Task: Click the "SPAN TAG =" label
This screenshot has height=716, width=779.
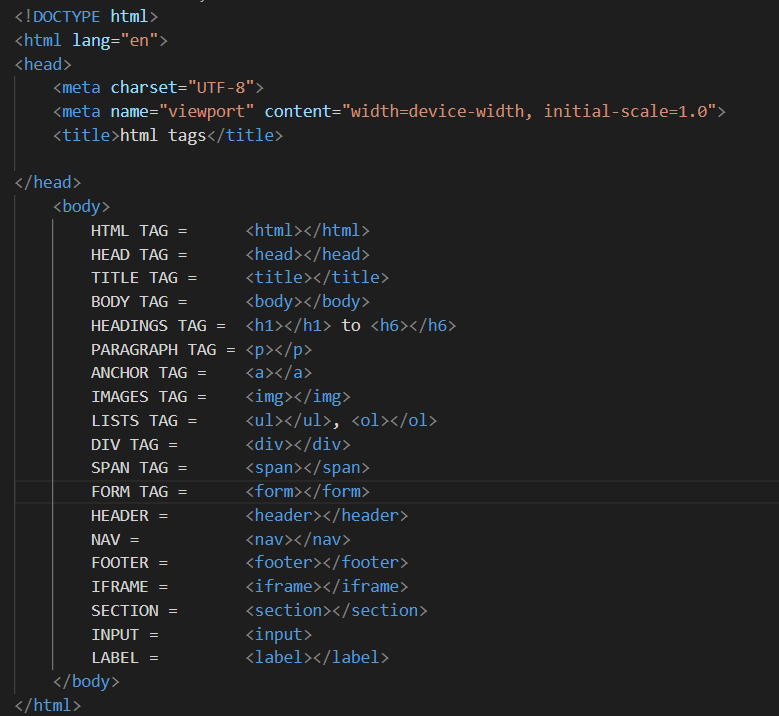Action: click(x=139, y=468)
